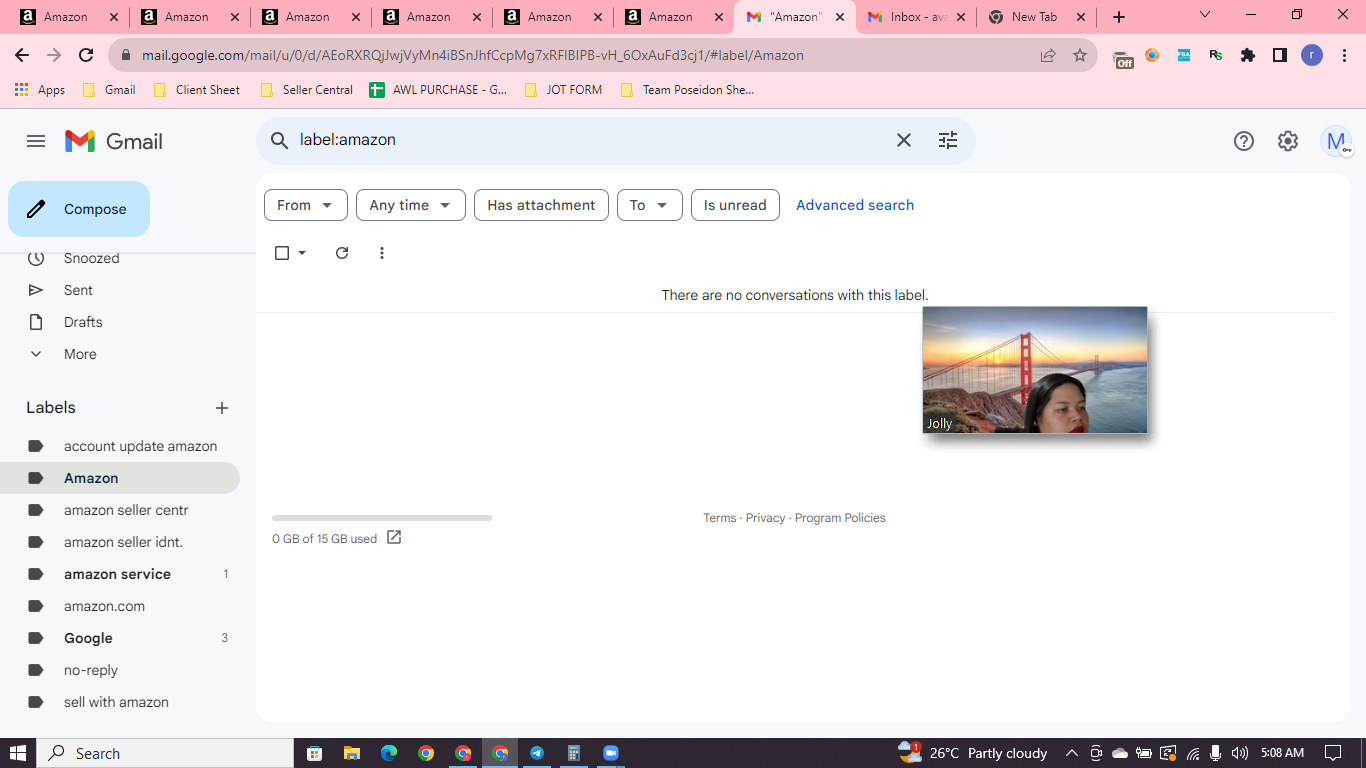This screenshot has height=768, width=1366.
Task: Clear the label:amazon search with the X
Action: pyautogui.click(x=904, y=141)
